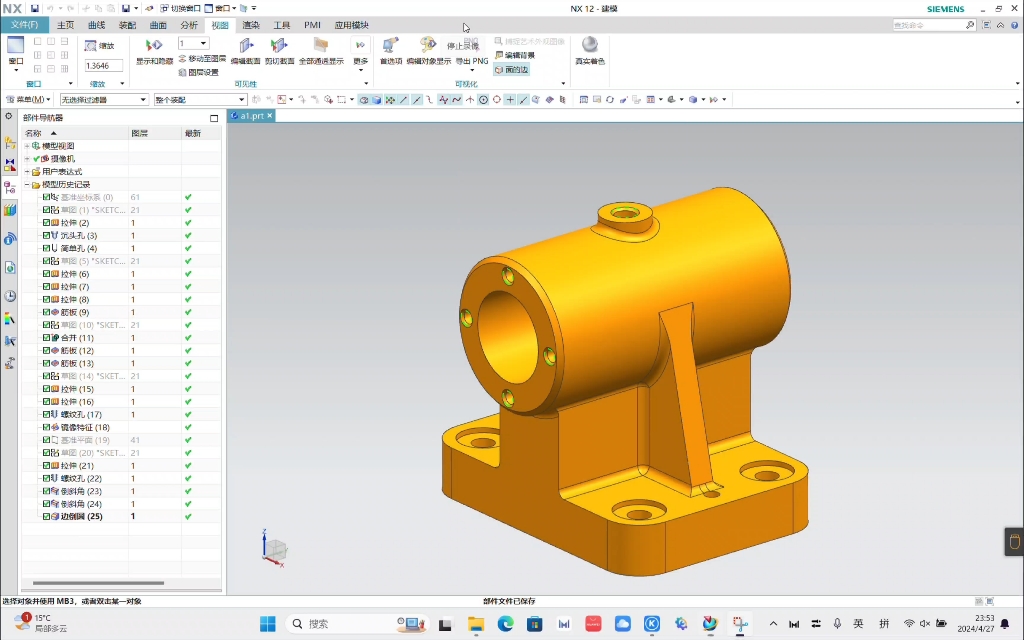Expand the 模型视图 tree node
Screen dimensions: 1024x640
(27, 146)
